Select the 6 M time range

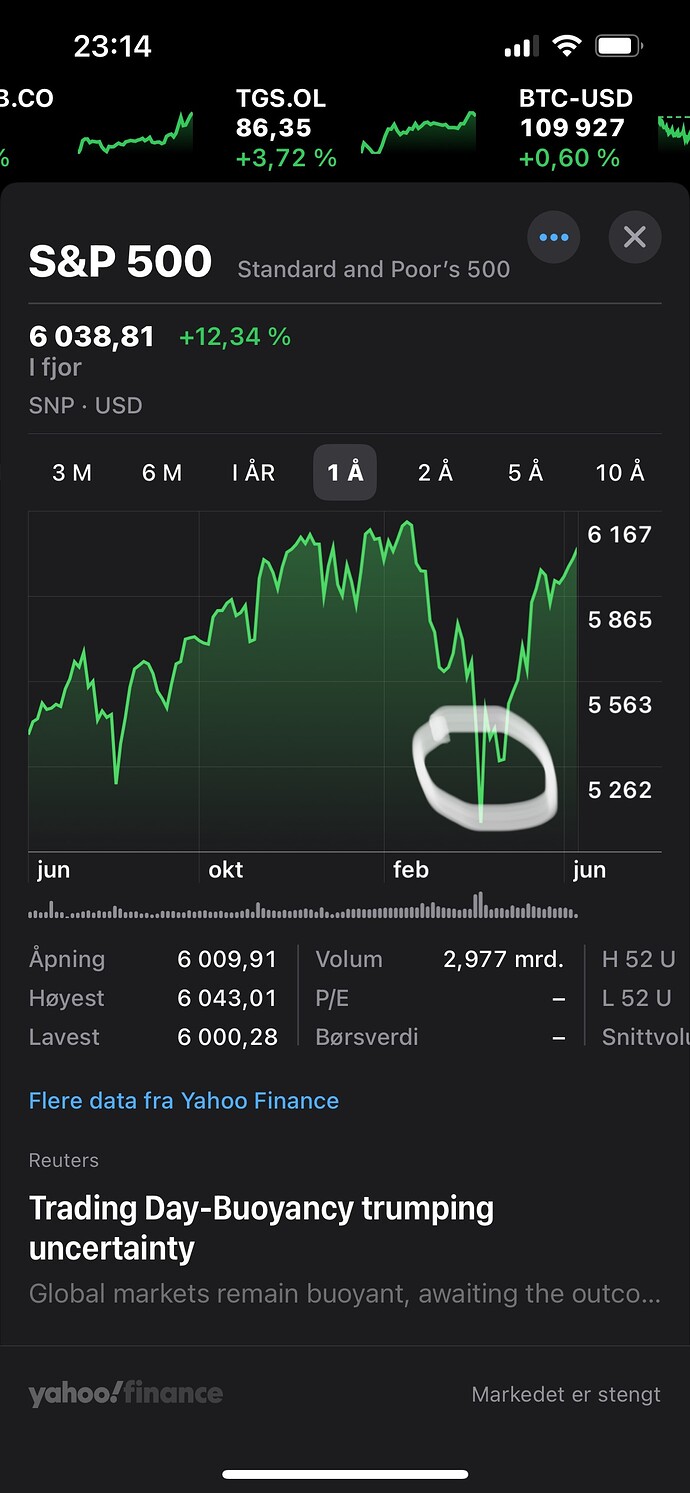tap(162, 472)
